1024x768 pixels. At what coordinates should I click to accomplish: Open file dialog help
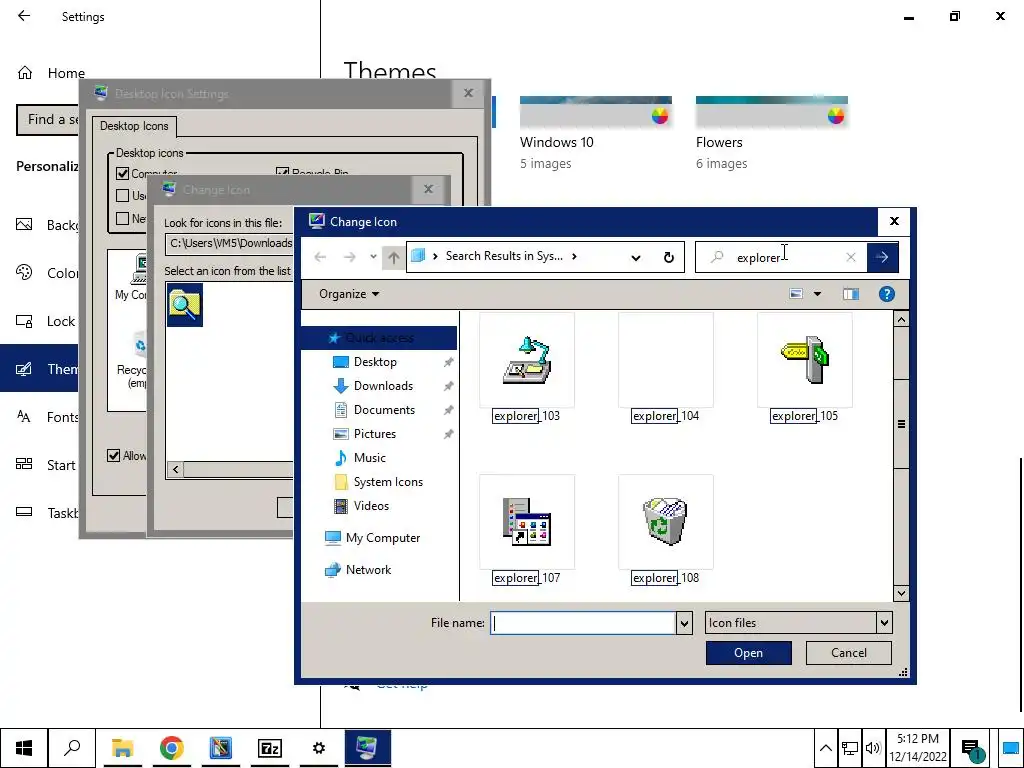[x=886, y=294]
